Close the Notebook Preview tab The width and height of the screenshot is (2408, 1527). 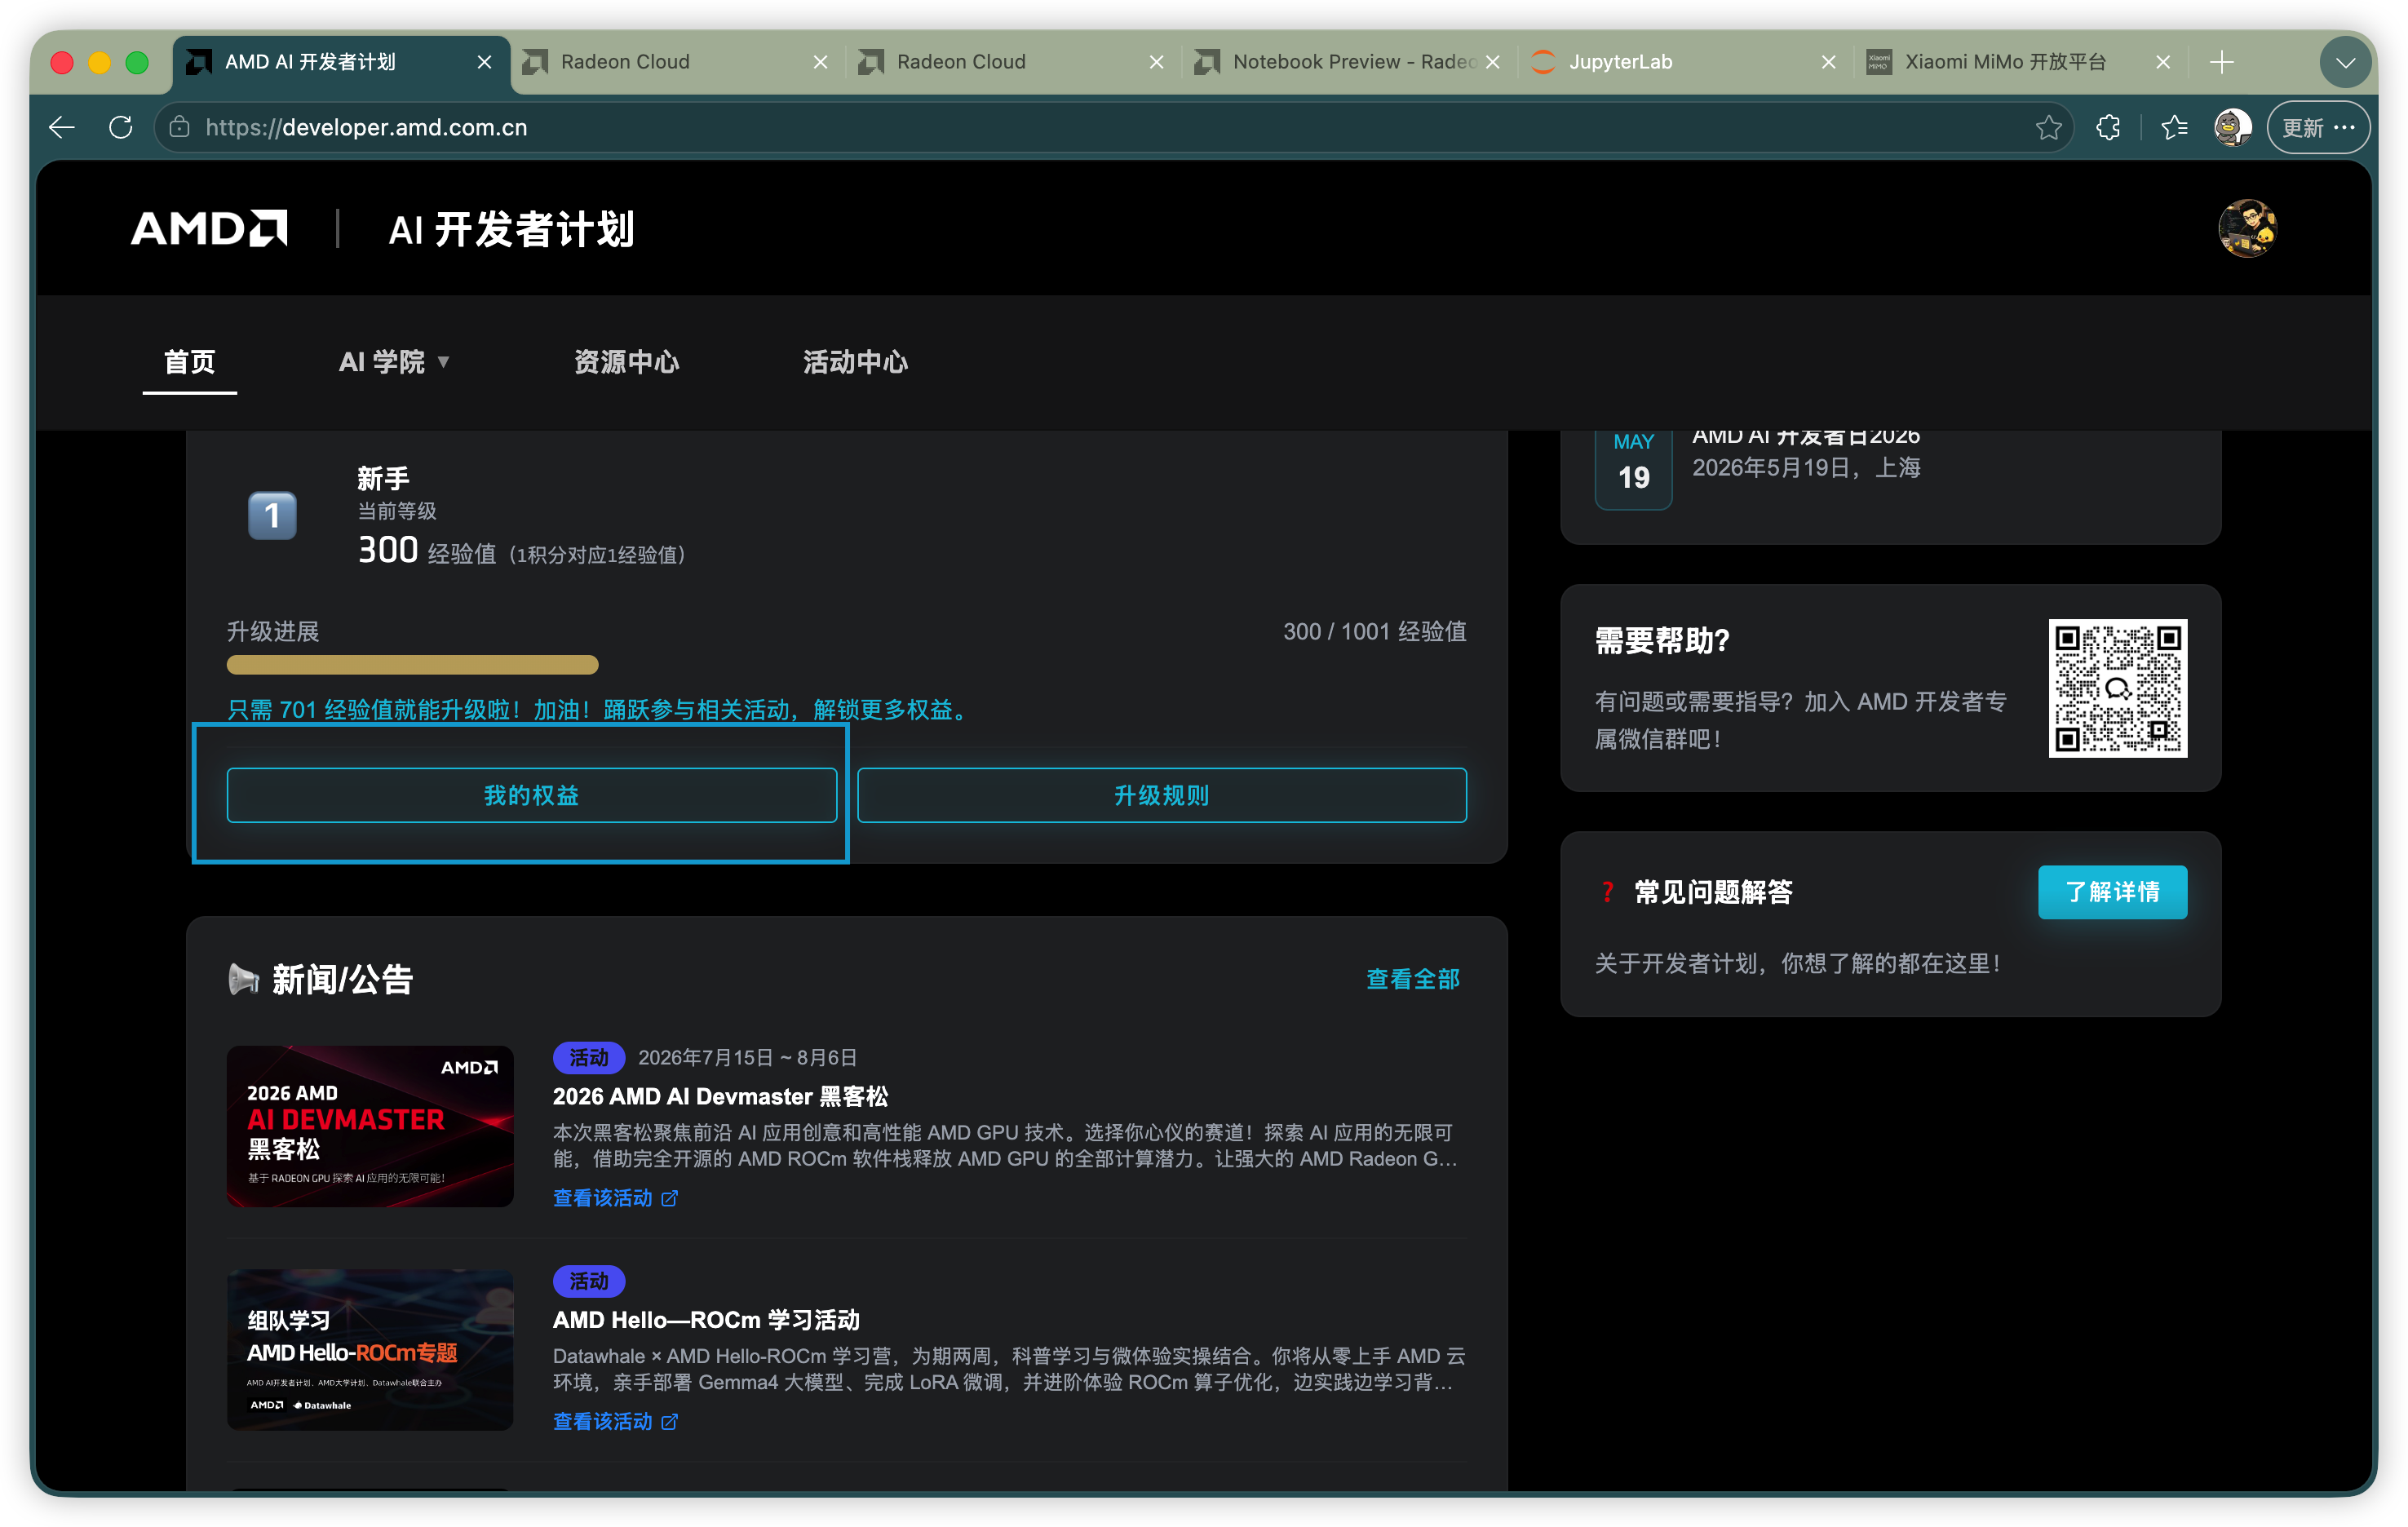pyautogui.click(x=1493, y=62)
